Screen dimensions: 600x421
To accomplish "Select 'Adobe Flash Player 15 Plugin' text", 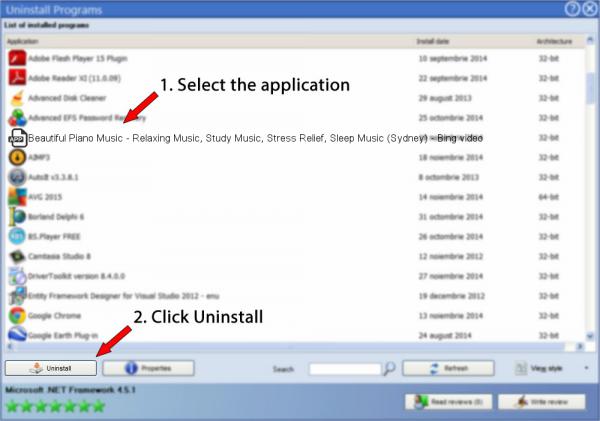I will point(78,58).
